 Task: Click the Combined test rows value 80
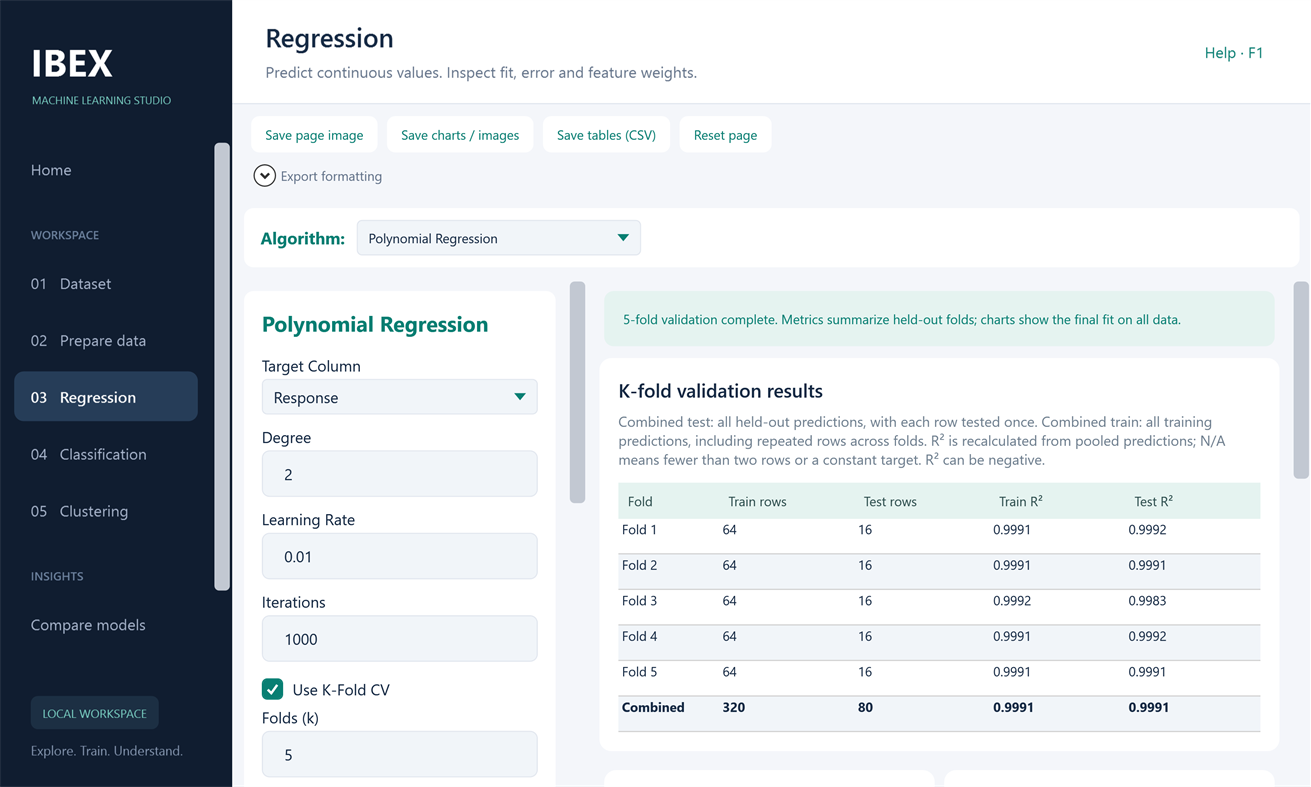[865, 707]
